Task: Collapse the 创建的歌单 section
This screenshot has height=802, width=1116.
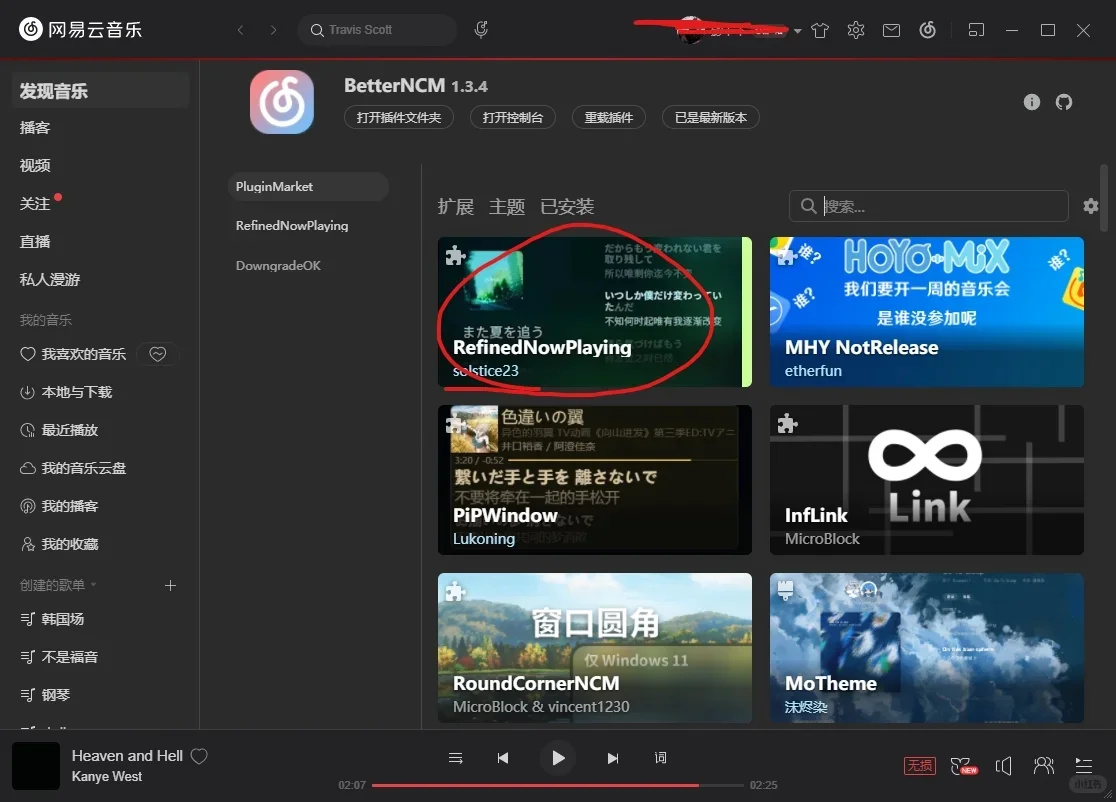Action: (58, 585)
